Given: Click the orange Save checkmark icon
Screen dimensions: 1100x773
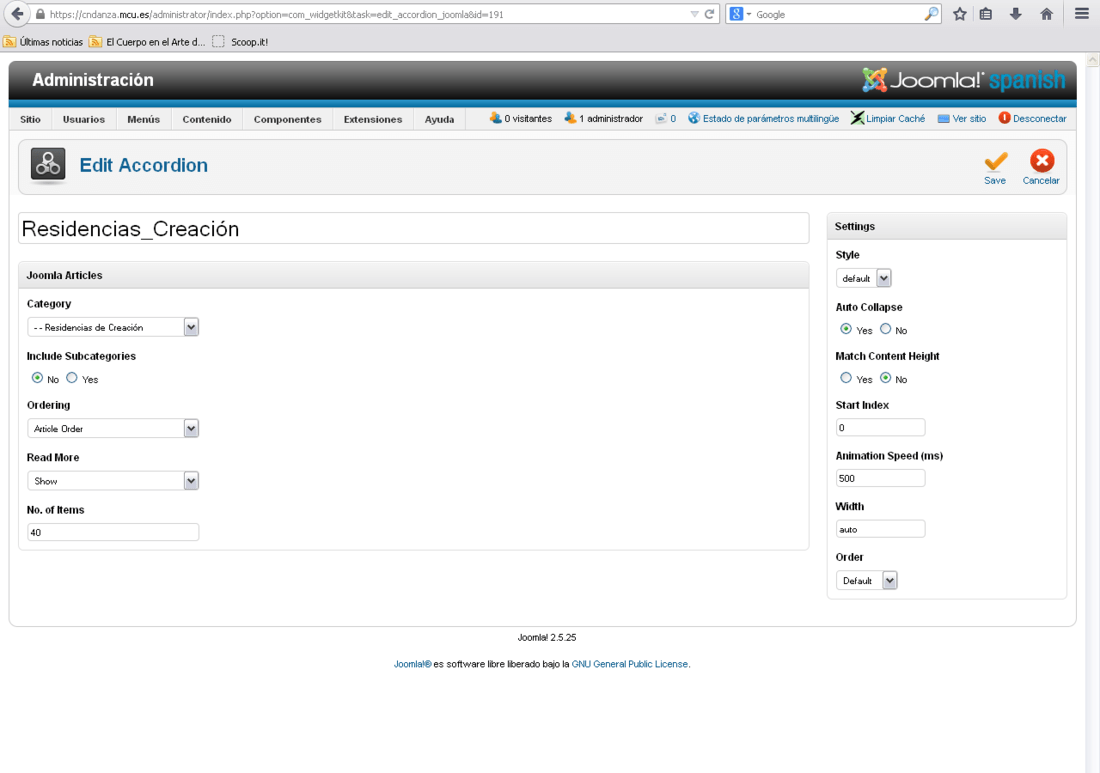Looking at the screenshot, I should (995, 161).
